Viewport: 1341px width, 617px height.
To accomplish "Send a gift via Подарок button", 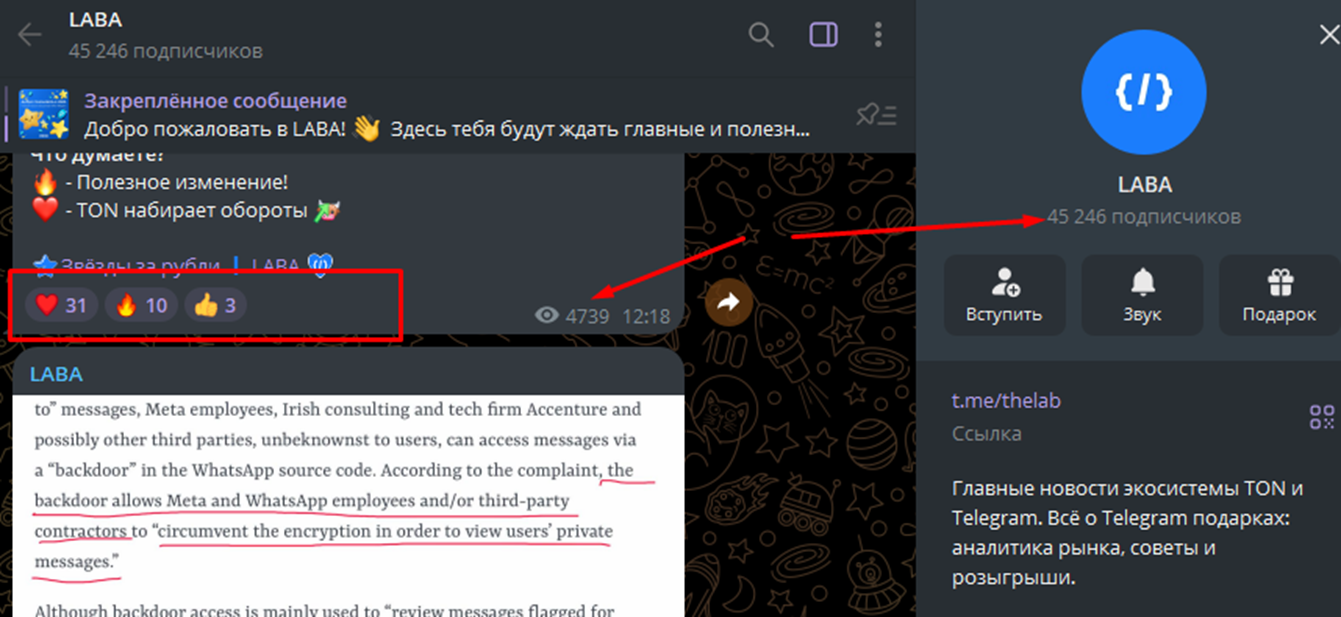I will [1280, 295].
